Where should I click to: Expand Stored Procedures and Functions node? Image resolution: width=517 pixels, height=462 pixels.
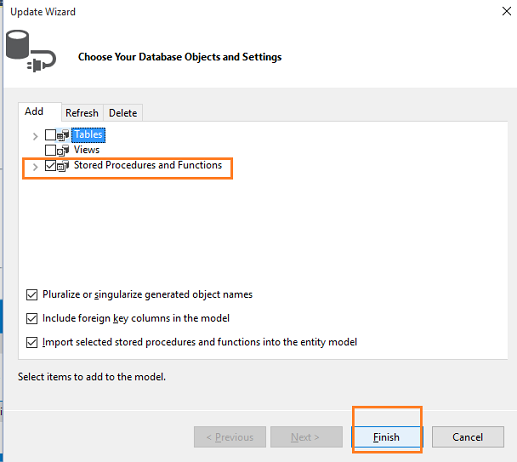[35, 167]
